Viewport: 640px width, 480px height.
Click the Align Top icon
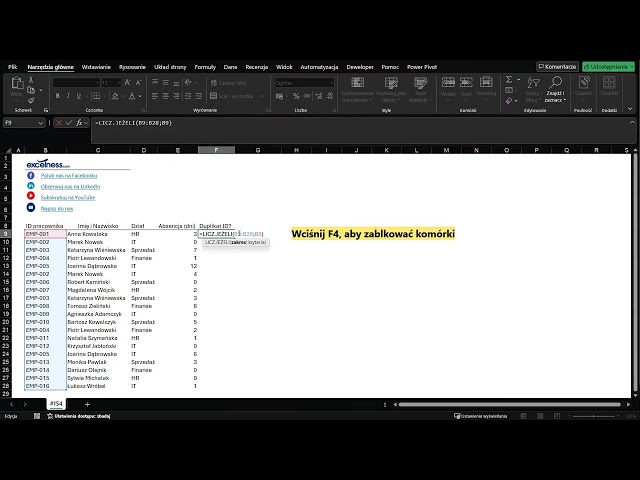pyautogui.click(x=155, y=82)
